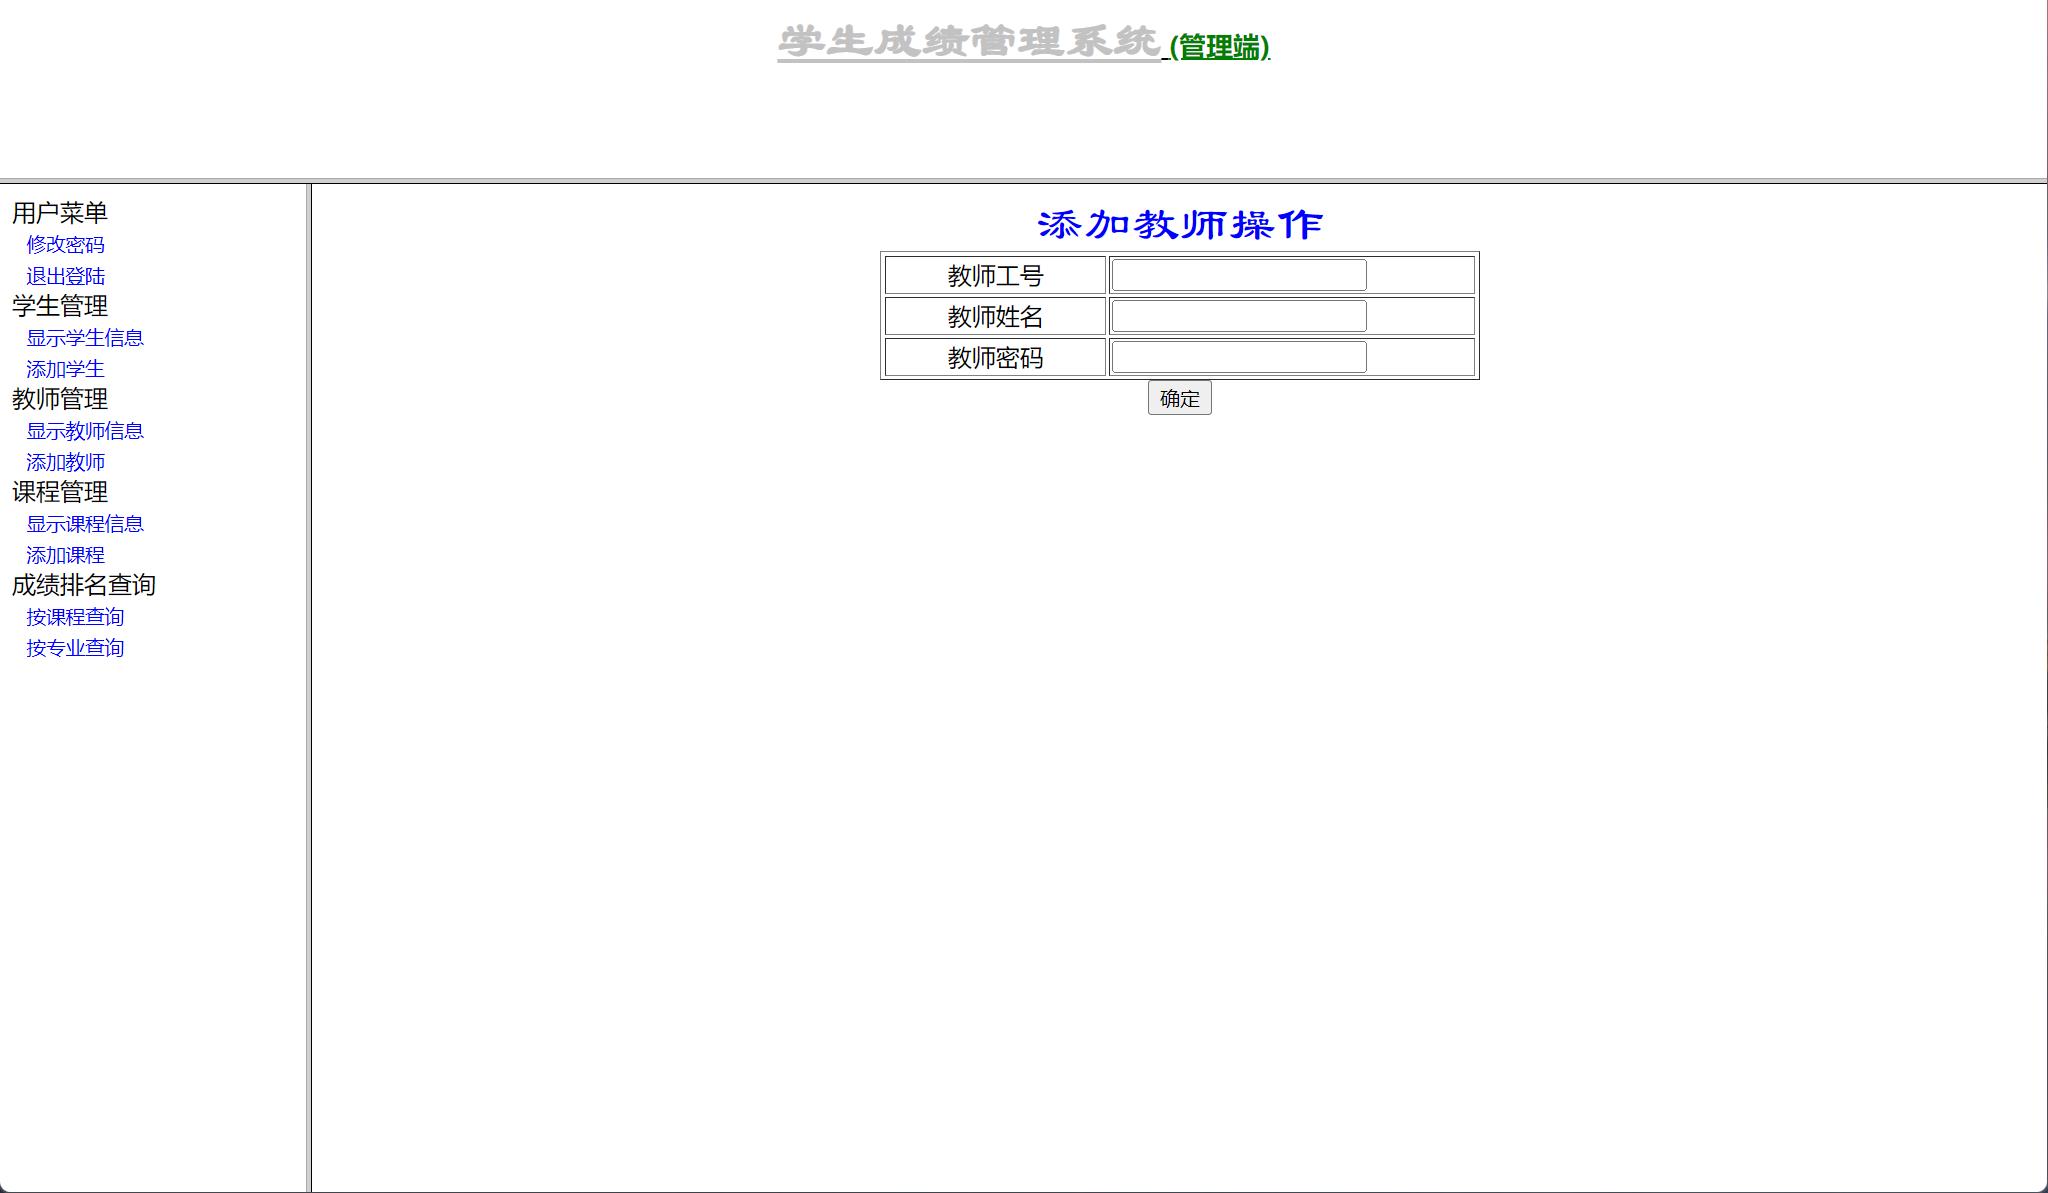Open 显示学生信息 student list
The image size is (2048, 1193).
coord(83,338)
